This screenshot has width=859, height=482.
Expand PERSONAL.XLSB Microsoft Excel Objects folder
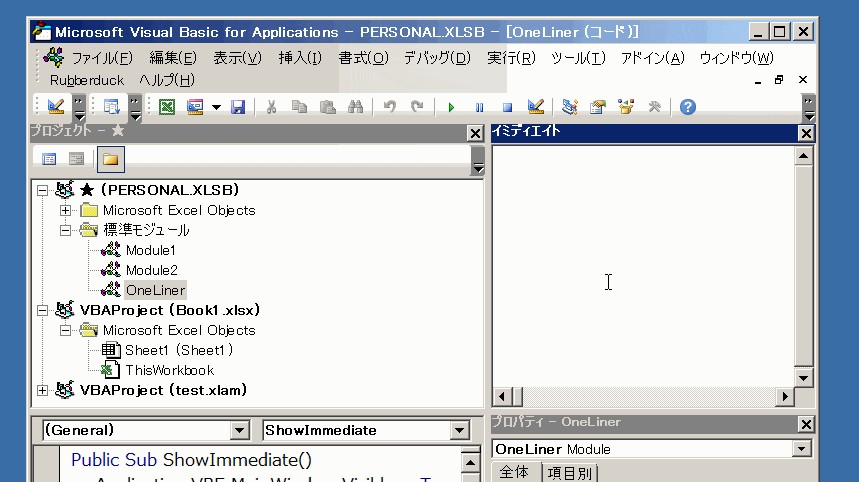pyautogui.click(x=65, y=210)
